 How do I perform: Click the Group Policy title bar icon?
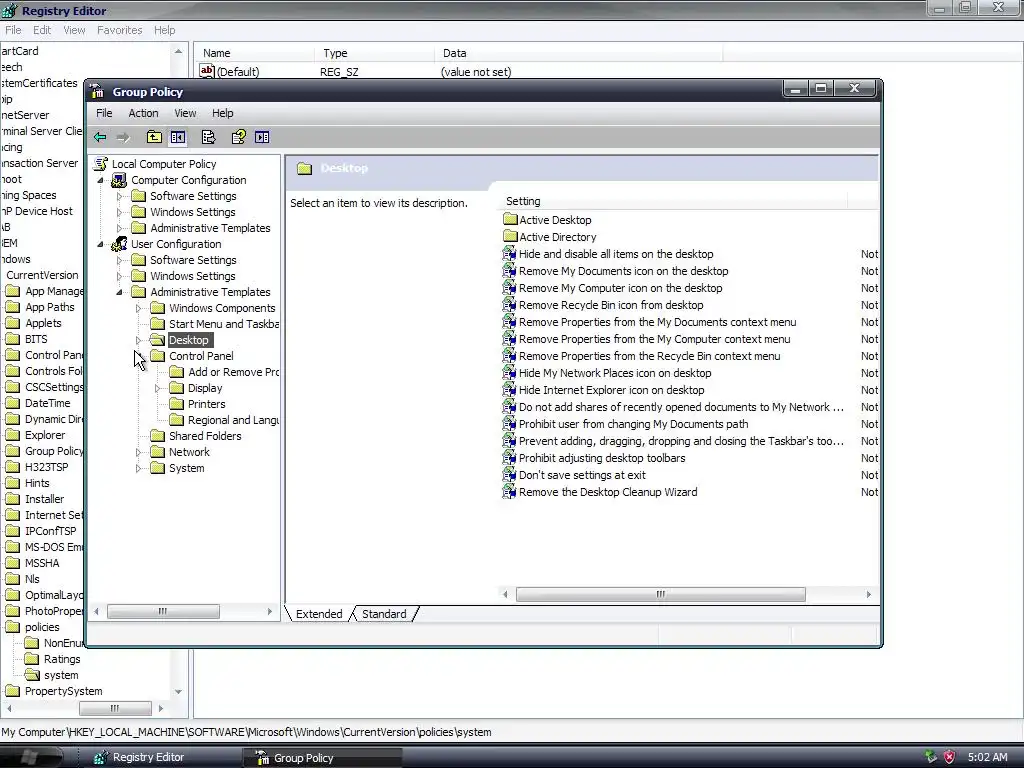click(x=97, y=91)
